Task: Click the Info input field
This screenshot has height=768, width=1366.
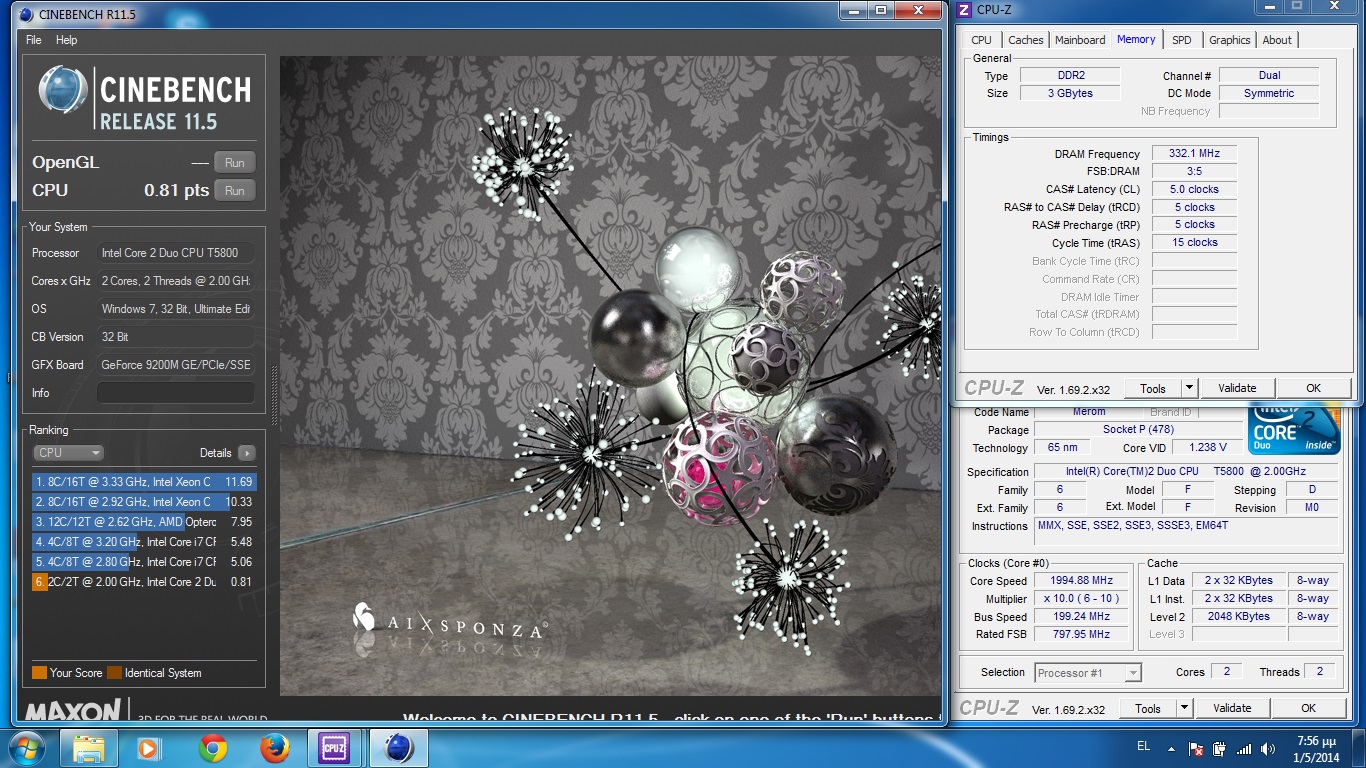Action: [176, 393]
